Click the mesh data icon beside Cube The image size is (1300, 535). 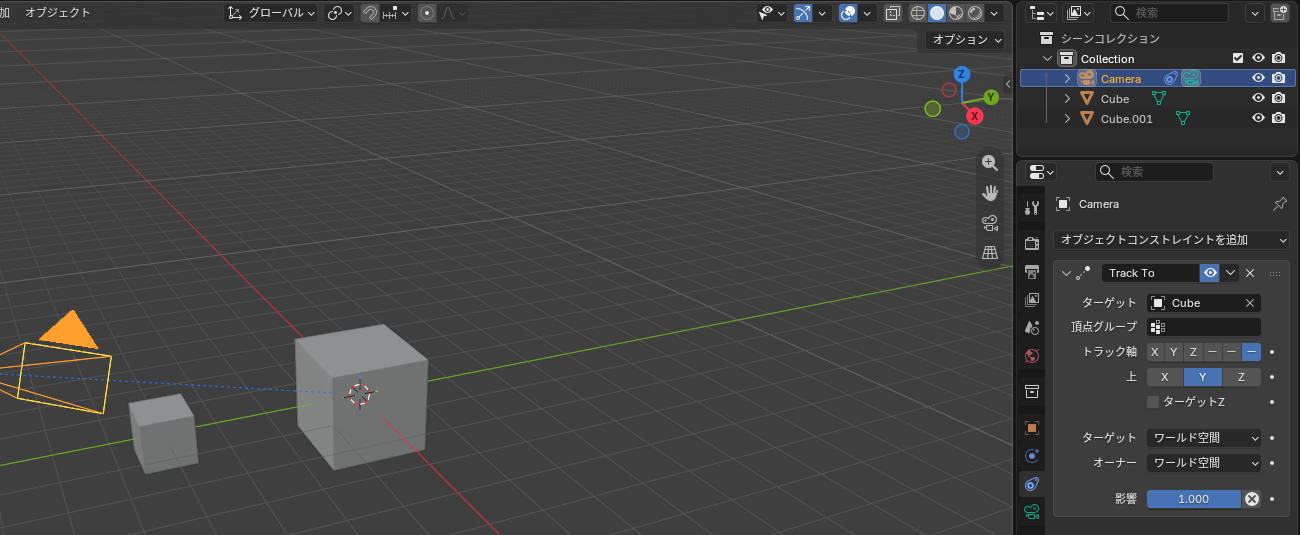point(1159,98)
